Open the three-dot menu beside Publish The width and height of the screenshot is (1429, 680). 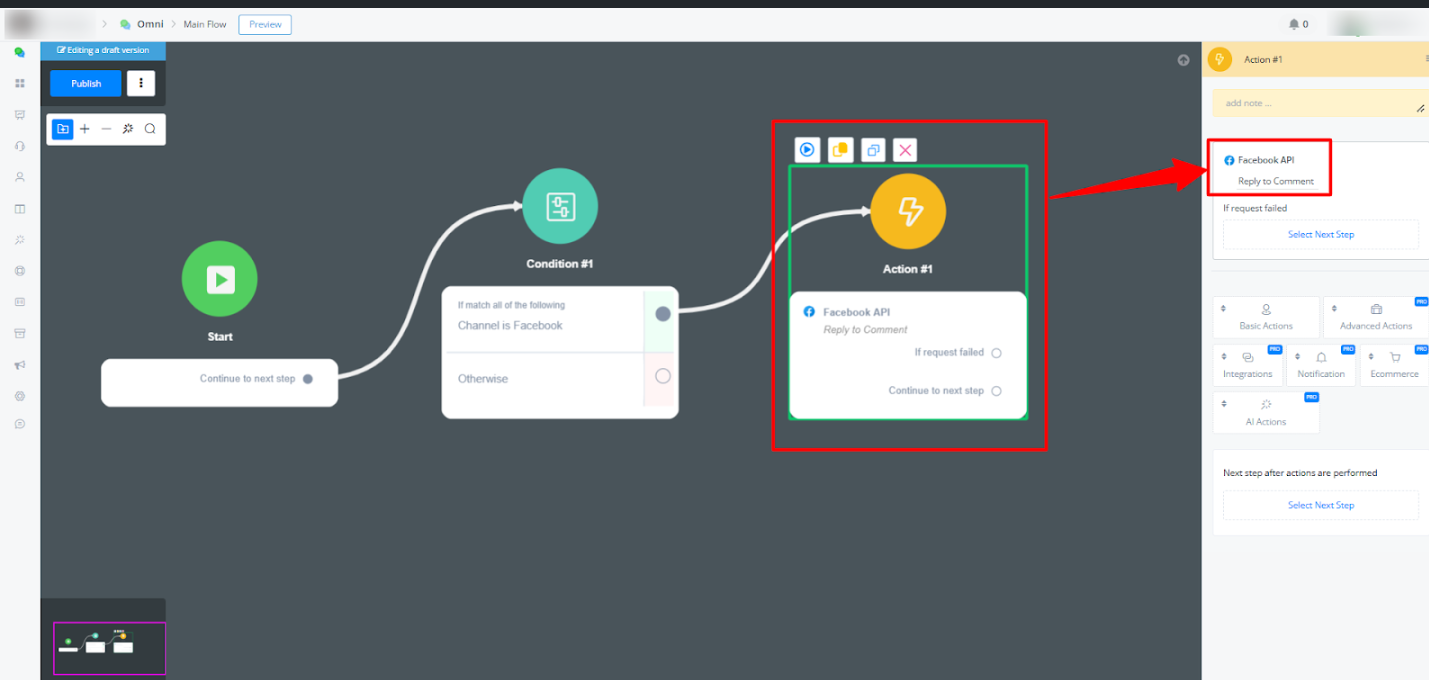pyautogui.click(x=141, y=83)
